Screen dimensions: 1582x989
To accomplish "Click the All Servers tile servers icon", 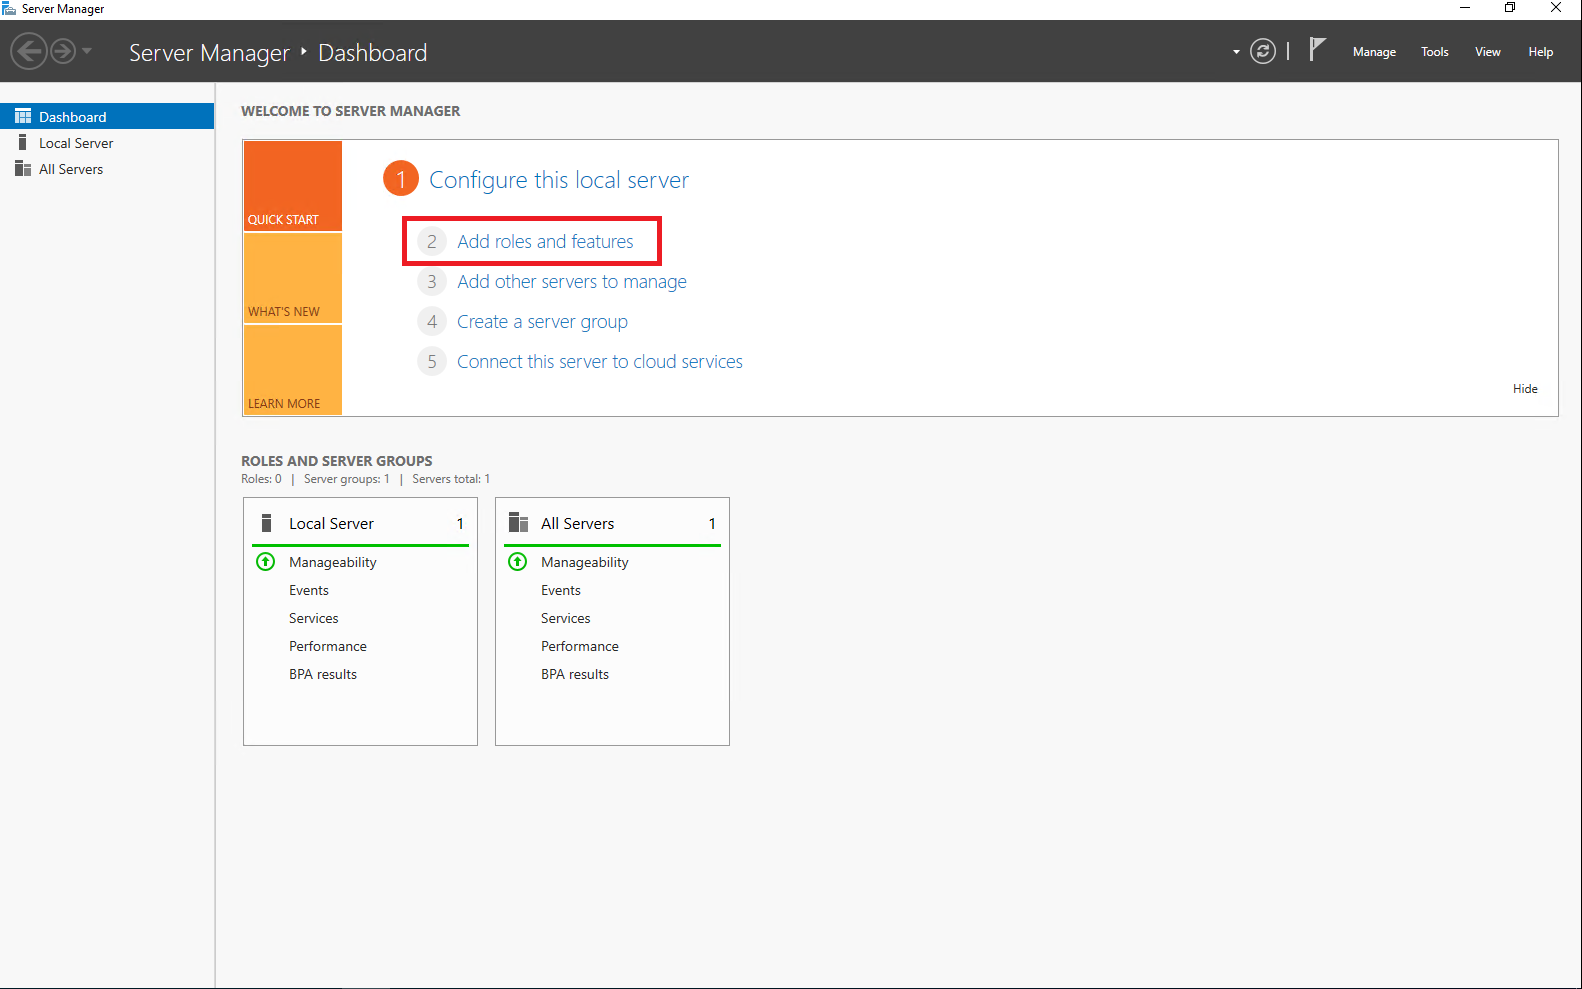I will (518, 523).
